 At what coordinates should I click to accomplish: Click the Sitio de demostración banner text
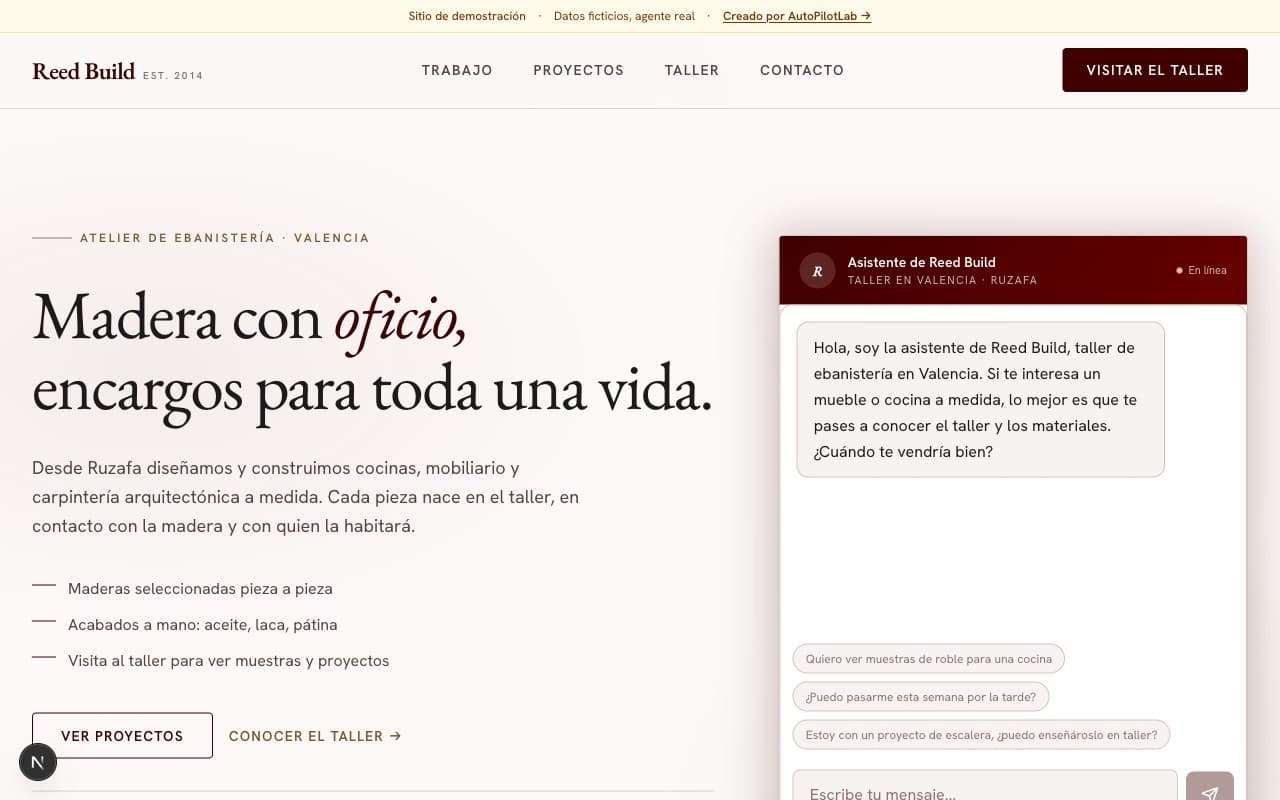(x=467, y=16)
